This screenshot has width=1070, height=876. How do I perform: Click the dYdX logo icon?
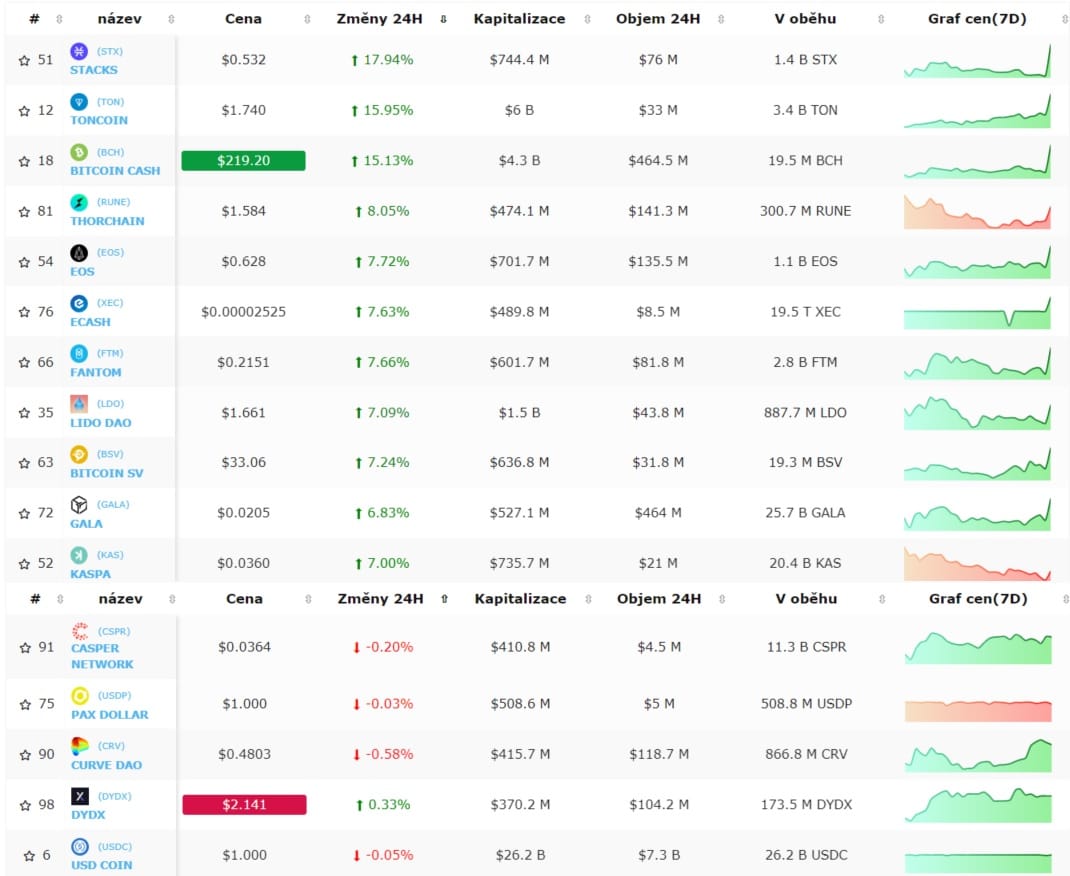(x=79, y=796)
